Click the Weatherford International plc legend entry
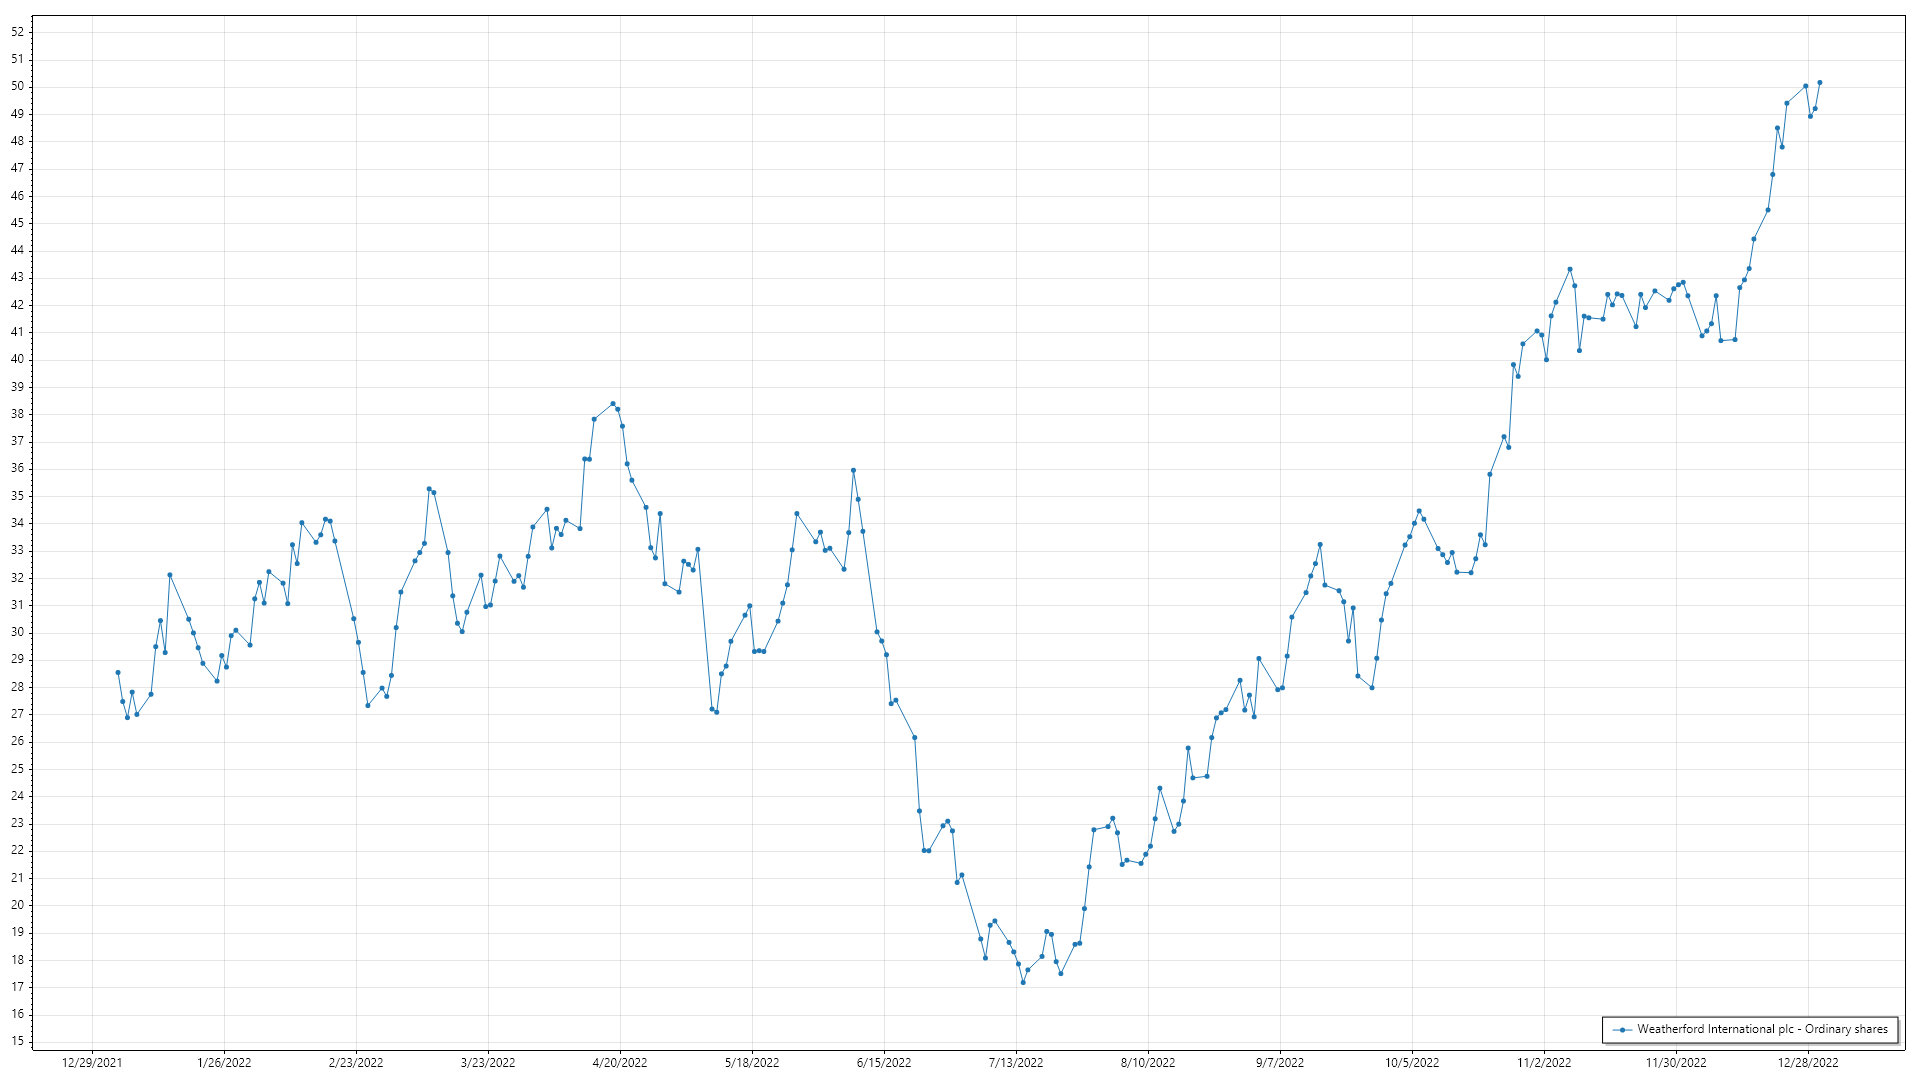1920x1080 pixels. click(x=1750, y=1029)
